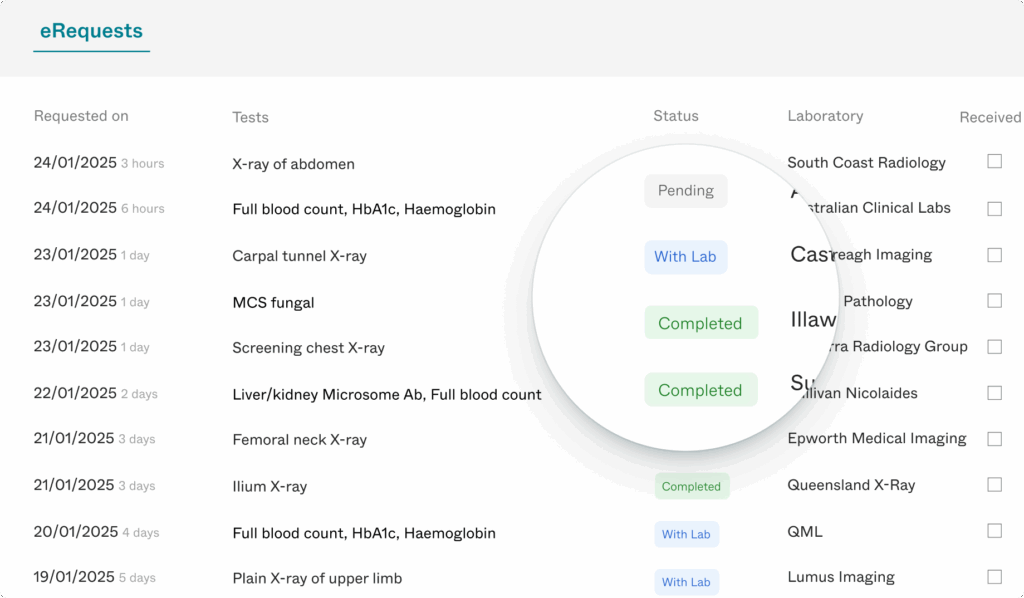Toggle Received checkbox for Epworth Medical Imaging
This screenshot has height=598, width=1024.
[x=994, y=439]
